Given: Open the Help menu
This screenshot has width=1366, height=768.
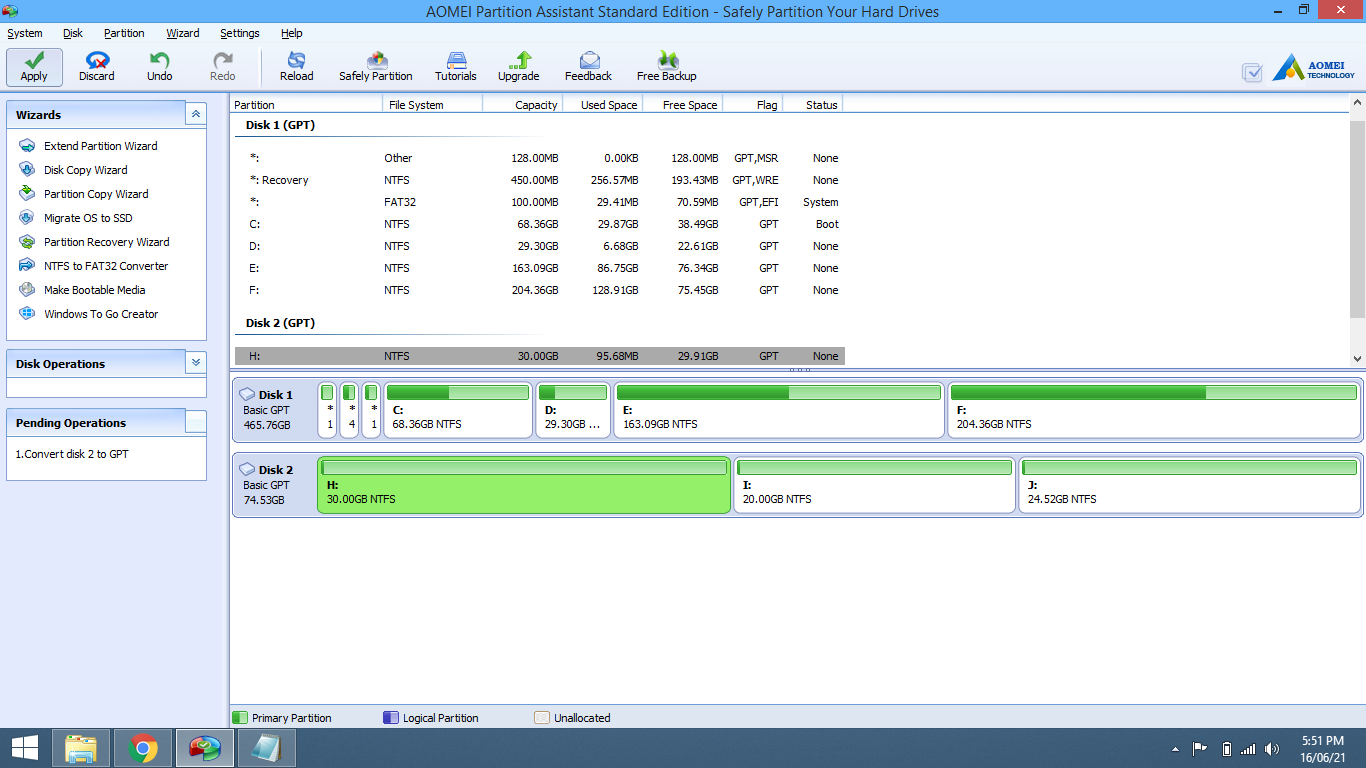Looking at the screenshot, I should click(x=292, y=33).
